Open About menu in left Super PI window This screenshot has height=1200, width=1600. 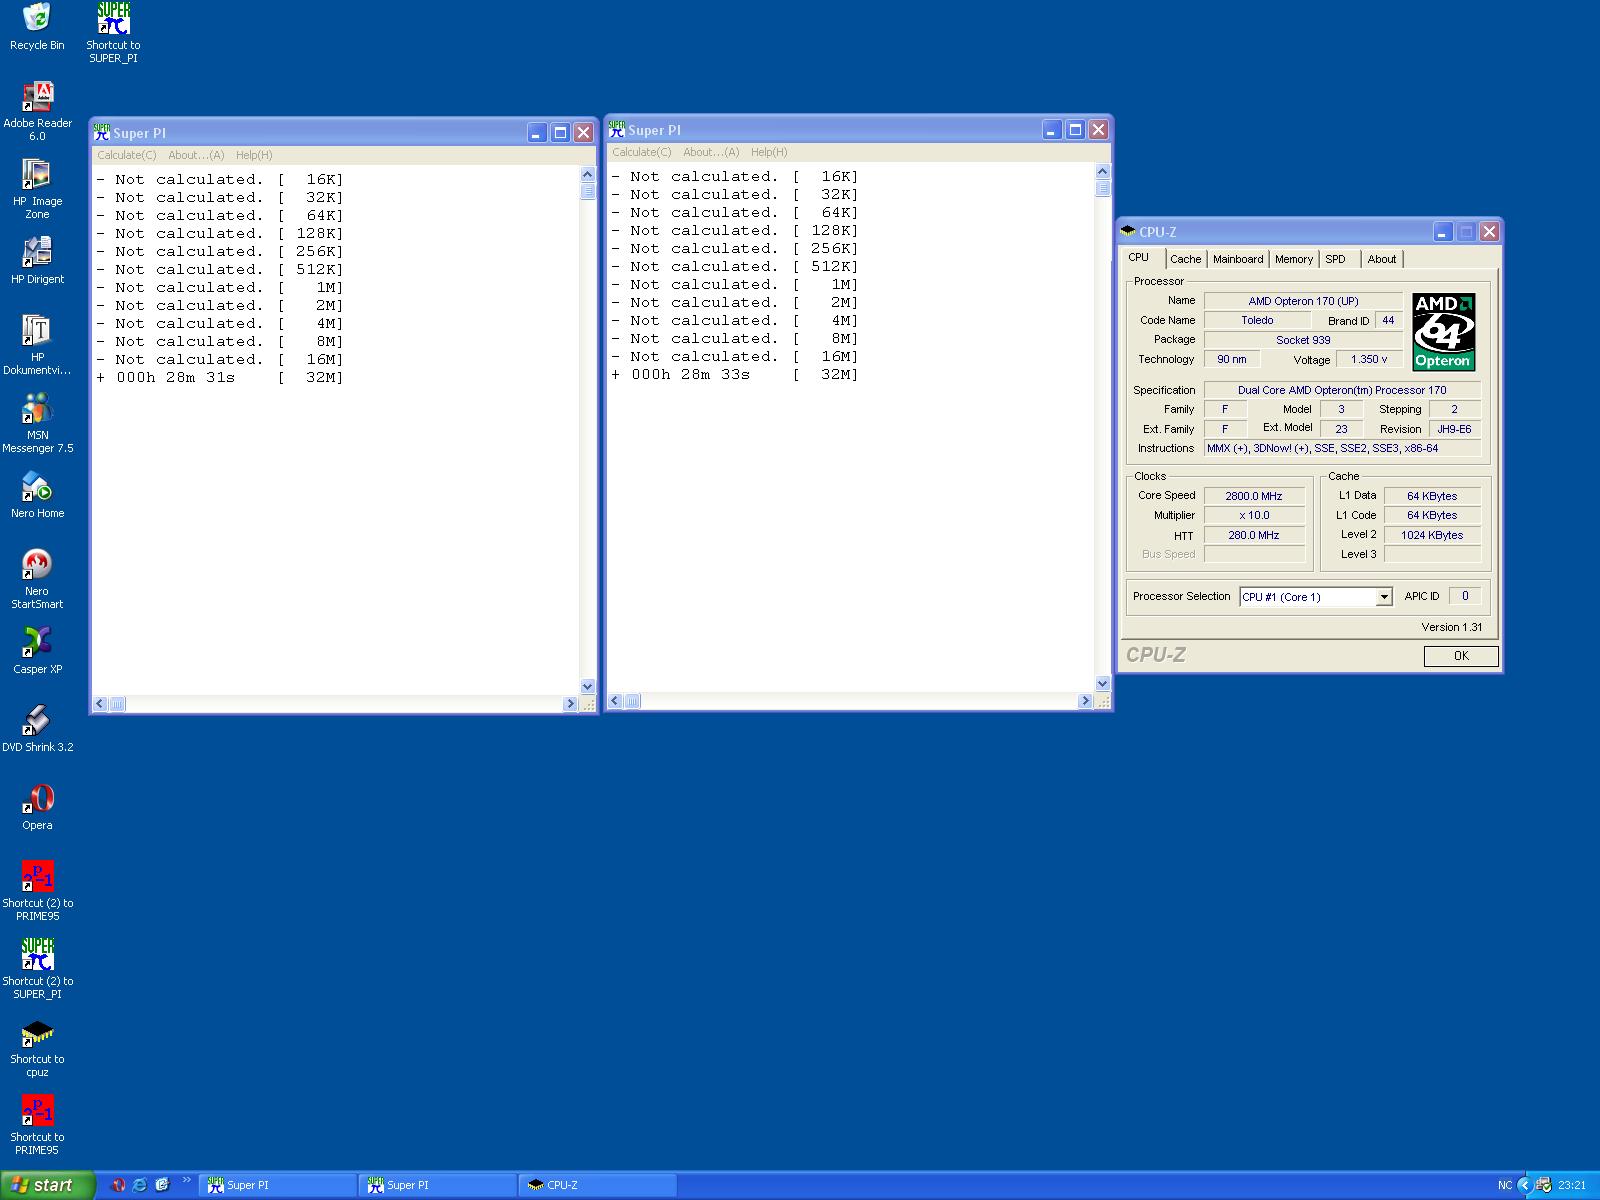(x=196, y=155)
